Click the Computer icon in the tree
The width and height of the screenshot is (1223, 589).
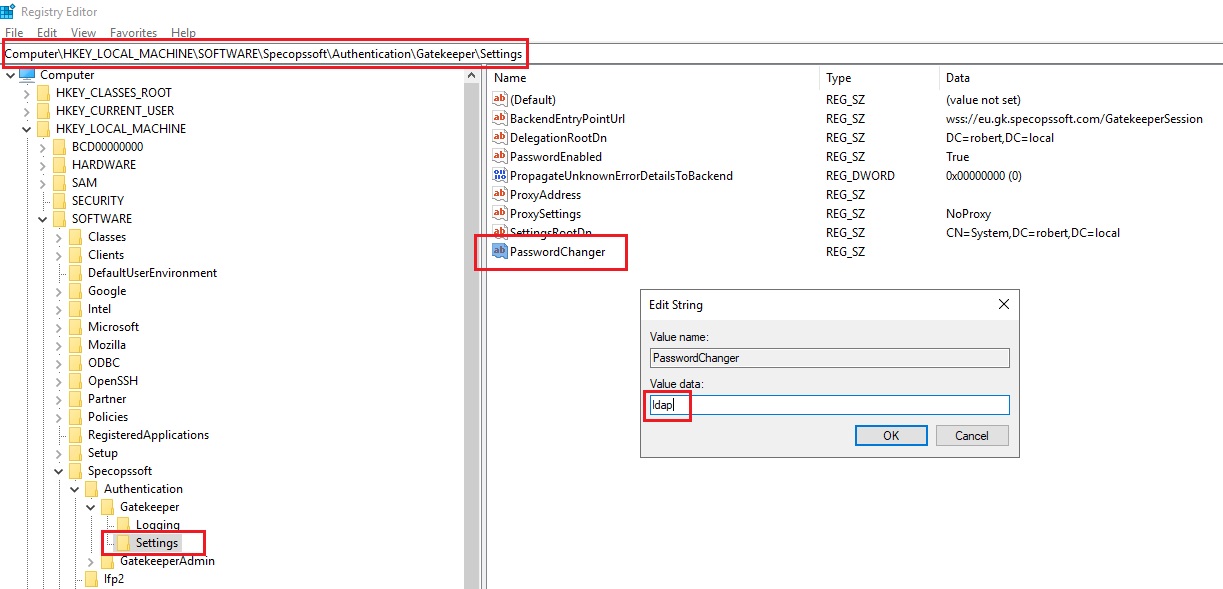pyautogui.click(x=27, y=75)
